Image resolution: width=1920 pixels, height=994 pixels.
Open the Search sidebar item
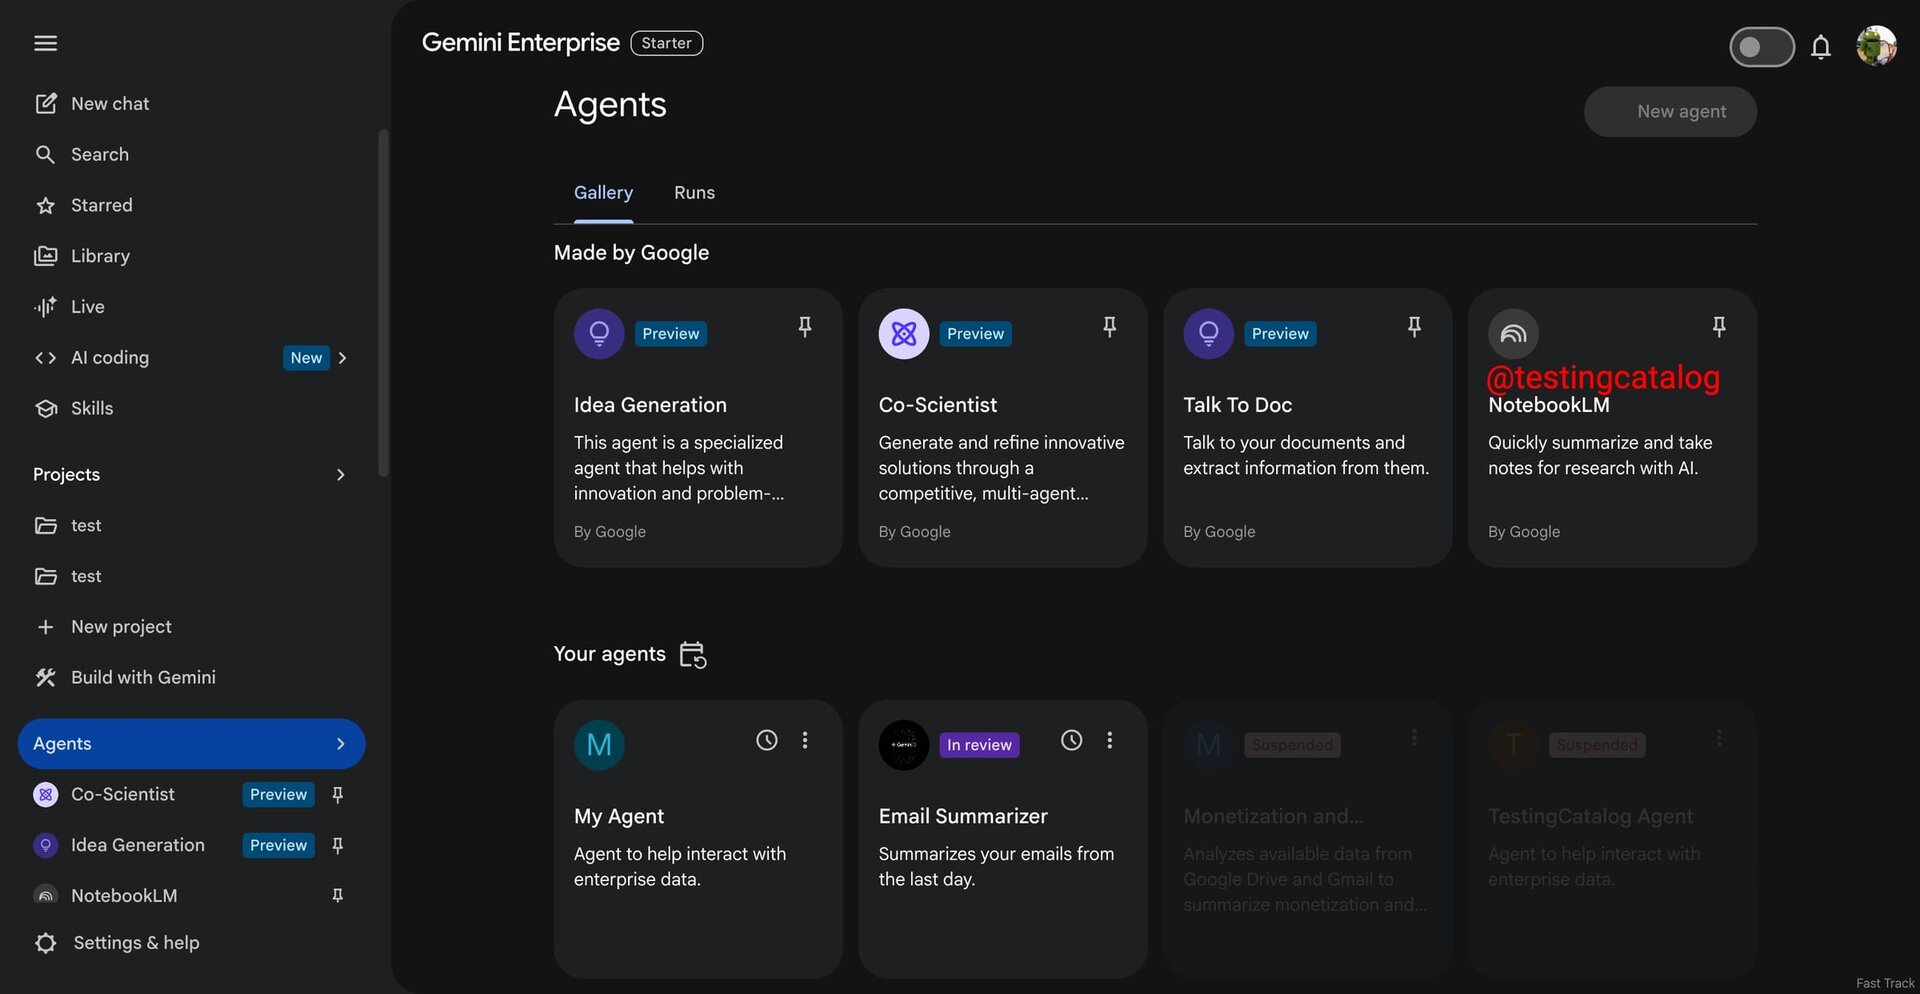99,154
